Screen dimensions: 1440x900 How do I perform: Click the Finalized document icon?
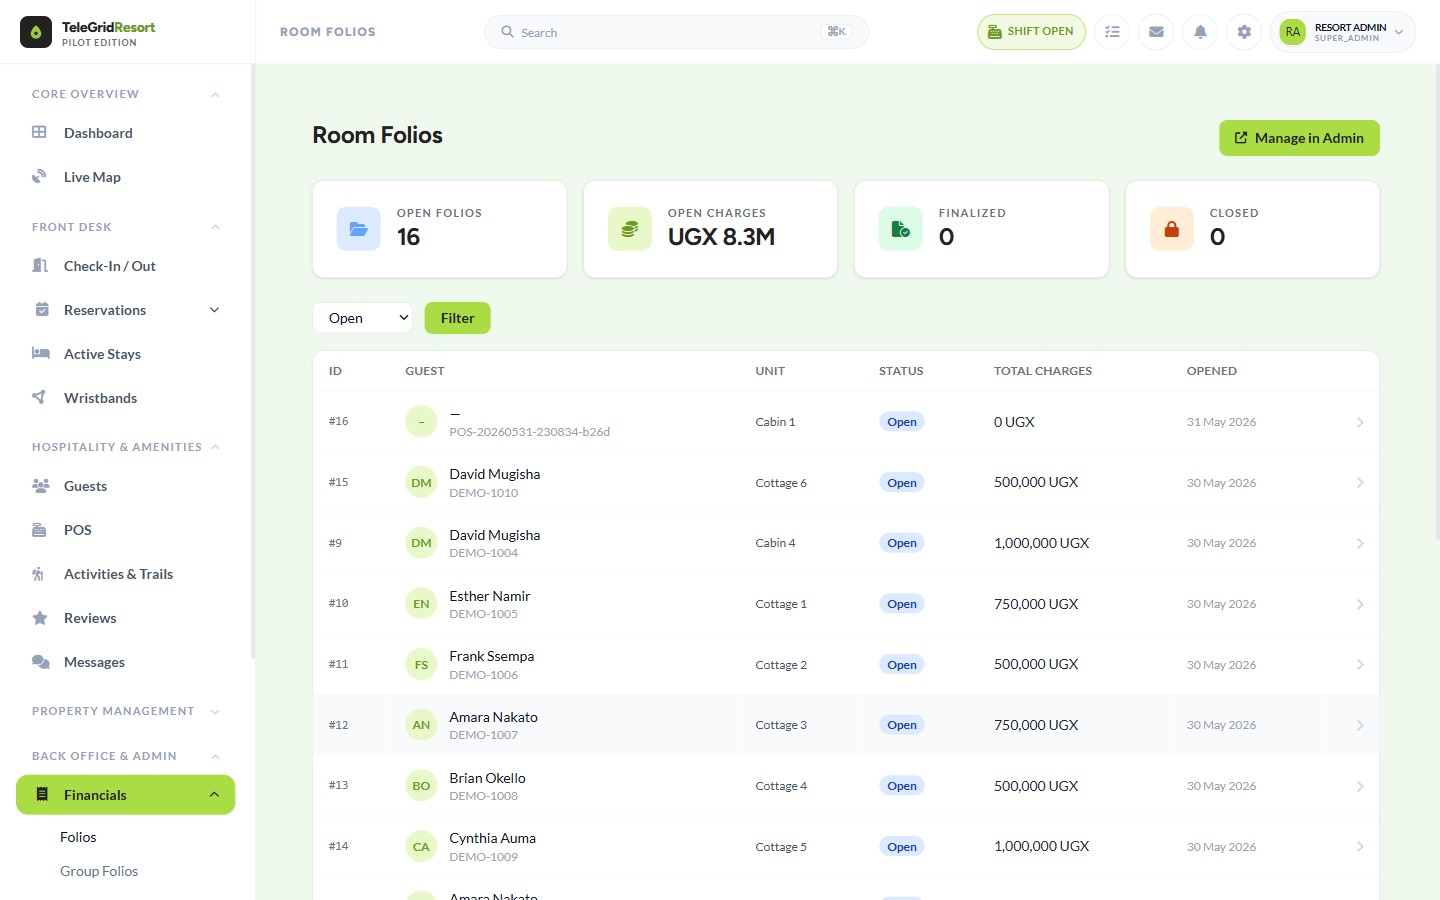pyautogui.click(x=900, y=229)
